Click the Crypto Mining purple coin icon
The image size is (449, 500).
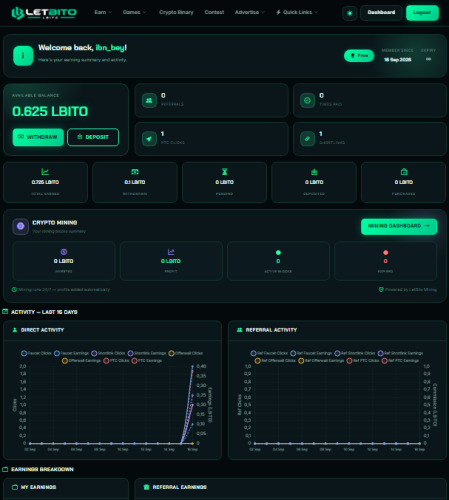click(x=20, y=226)
